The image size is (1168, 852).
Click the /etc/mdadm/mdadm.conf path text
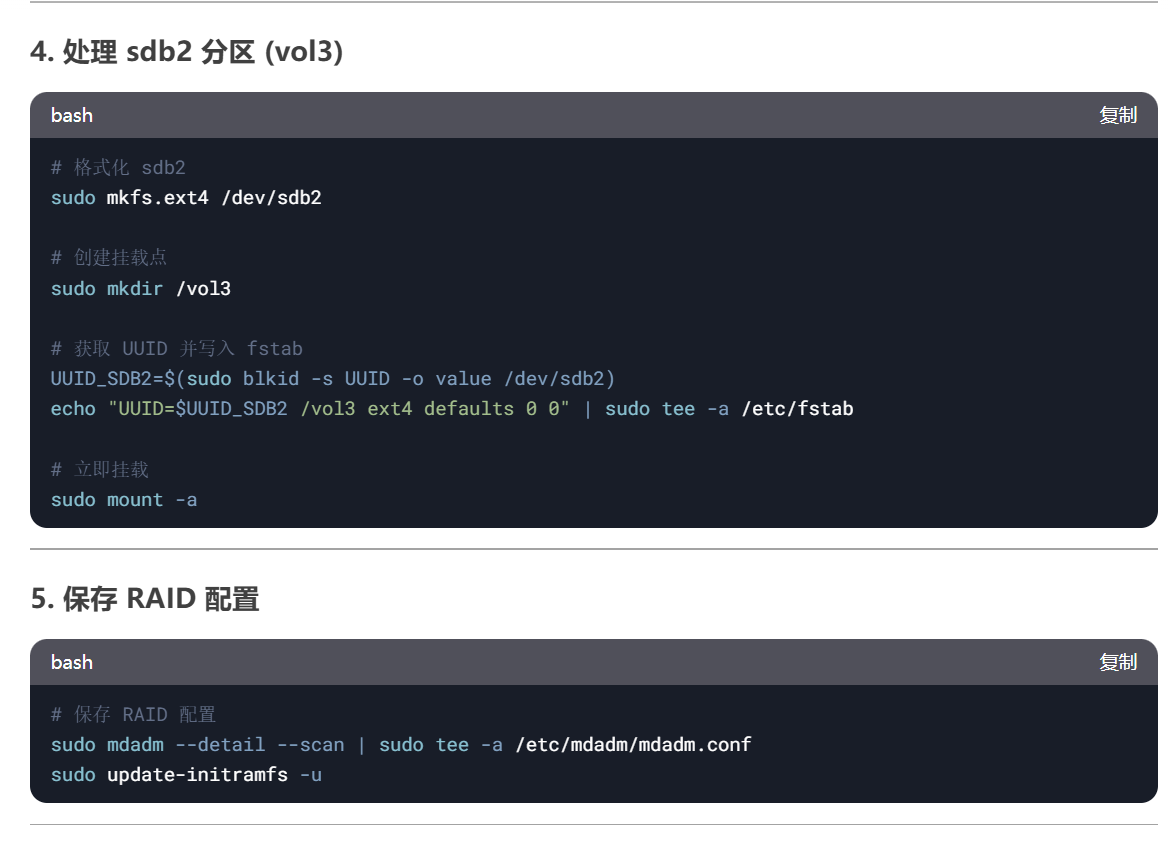click(x=633, y=745)
